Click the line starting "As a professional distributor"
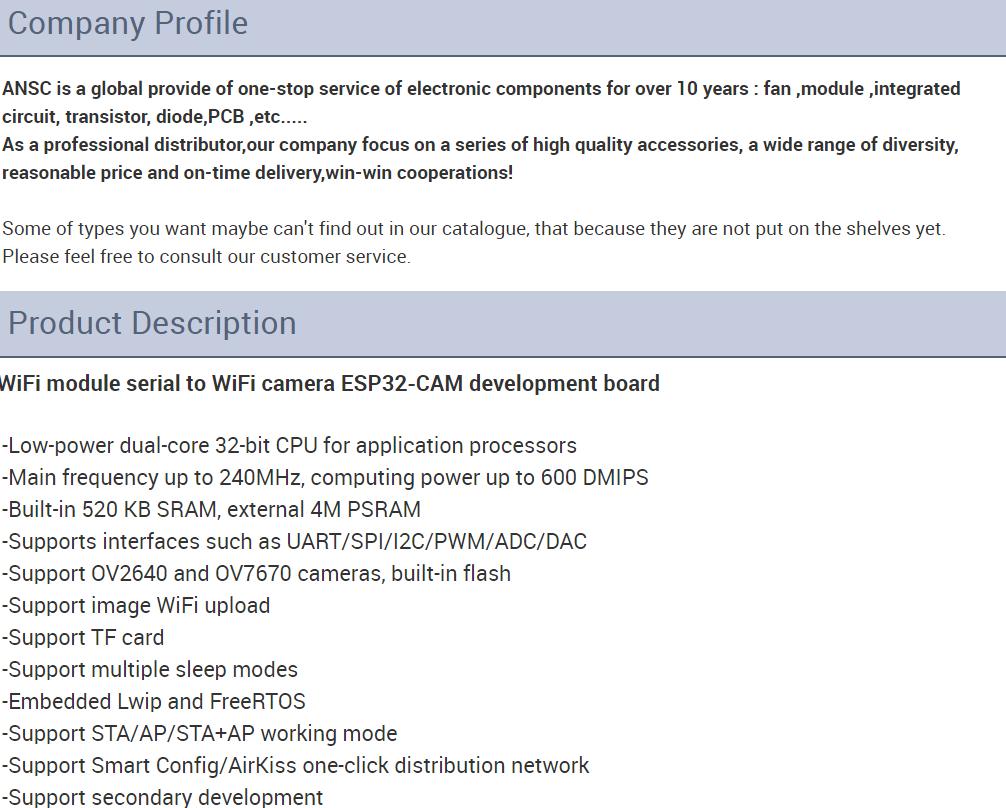The width and height of the screenshot is (1006, 808). pyautogui.click(x=481, y=145)
